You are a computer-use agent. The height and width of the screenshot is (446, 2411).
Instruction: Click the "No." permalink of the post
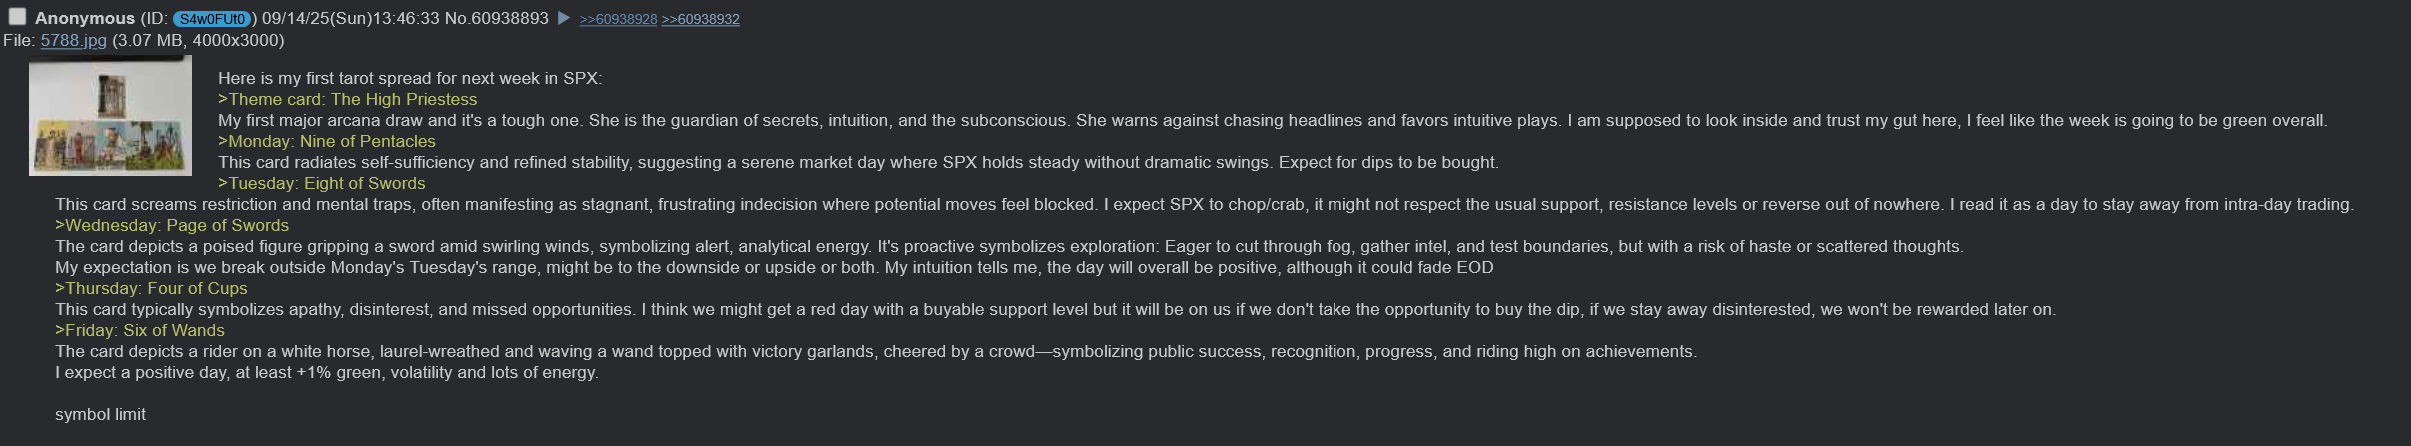pos(456,18)
